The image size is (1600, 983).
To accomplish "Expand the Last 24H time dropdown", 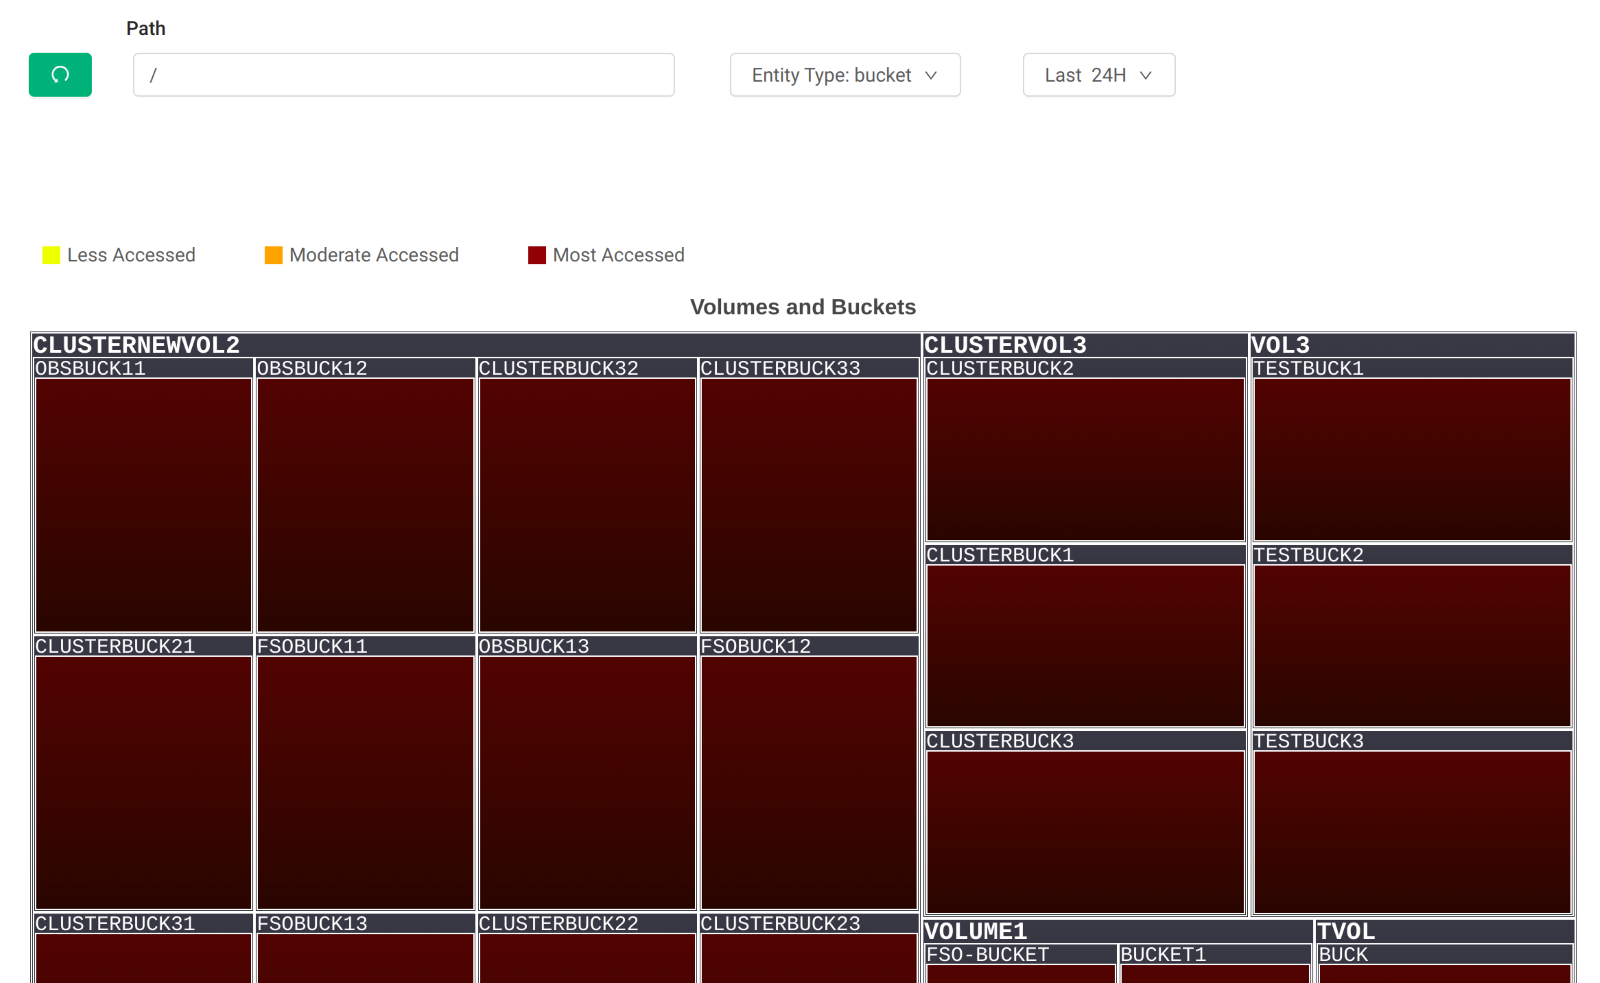I will click(x=1098, y=75).
